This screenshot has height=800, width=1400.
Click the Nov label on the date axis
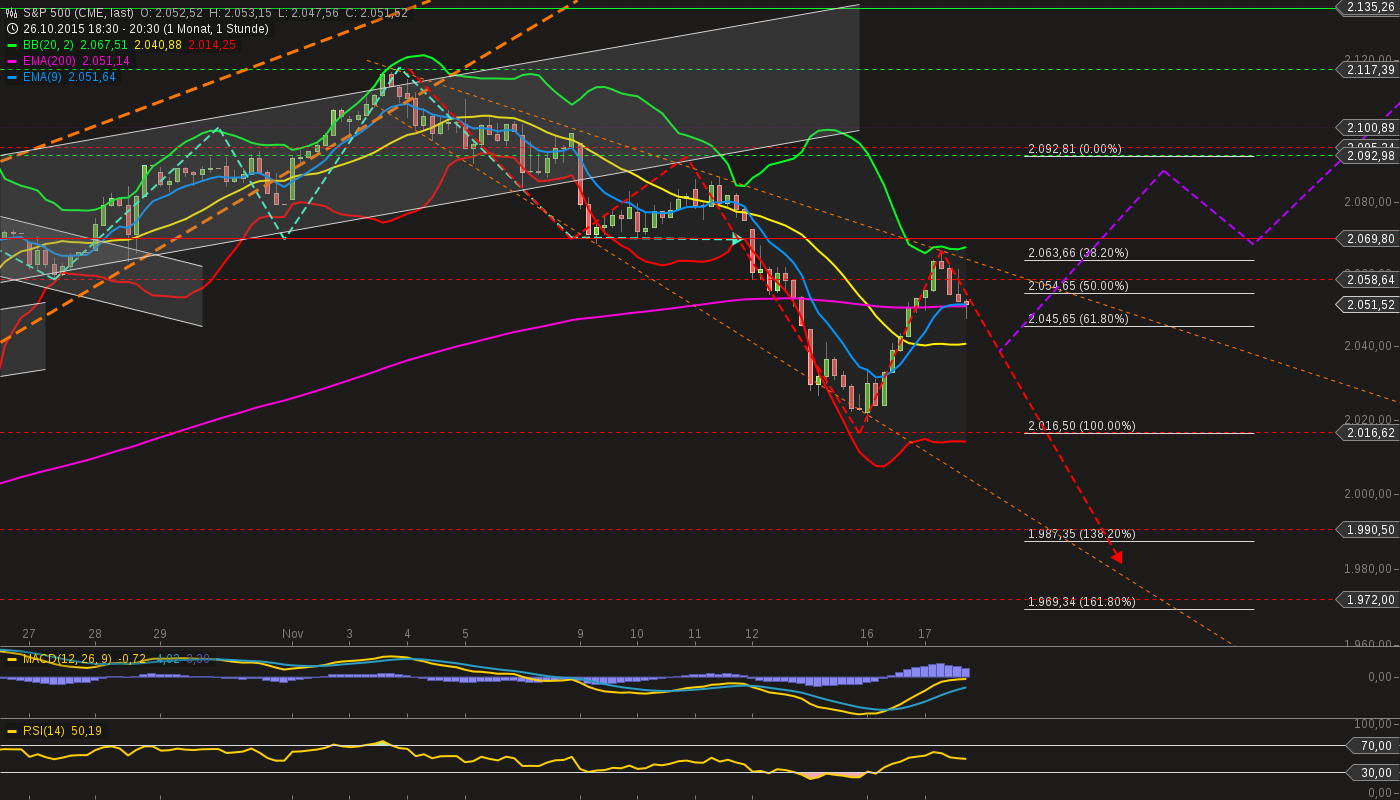292,634
